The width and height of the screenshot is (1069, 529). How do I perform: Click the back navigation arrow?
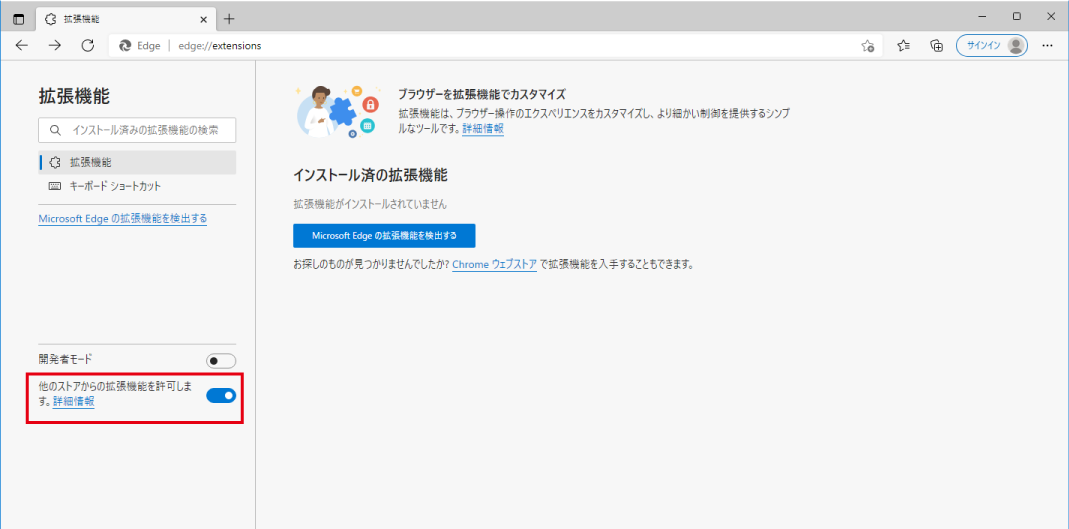point(22,46)
